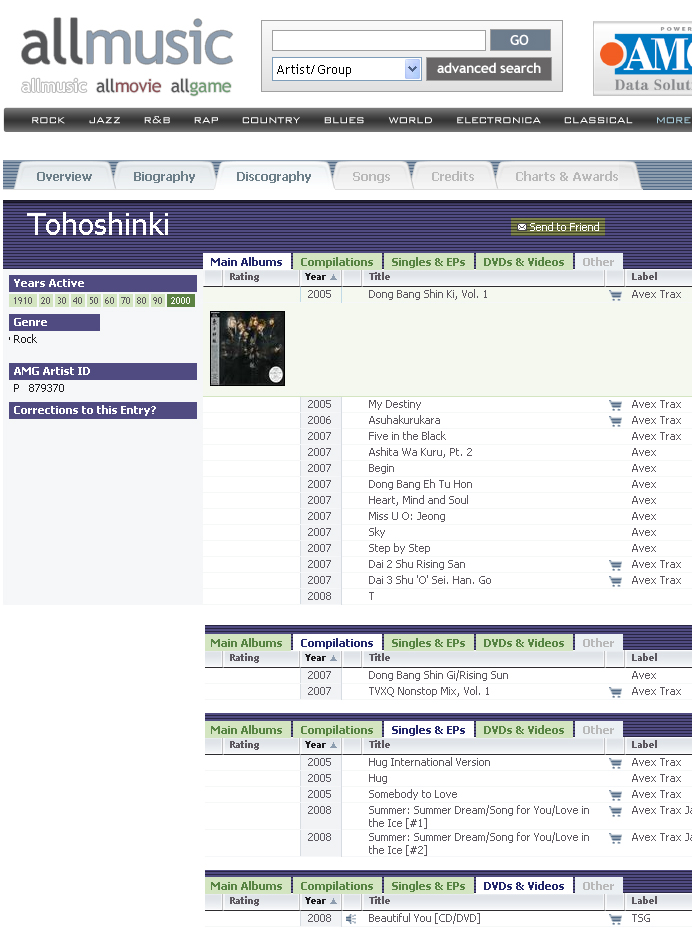692x939 pixels.
Task: Open the Songs tab
Action: [371, 177]
